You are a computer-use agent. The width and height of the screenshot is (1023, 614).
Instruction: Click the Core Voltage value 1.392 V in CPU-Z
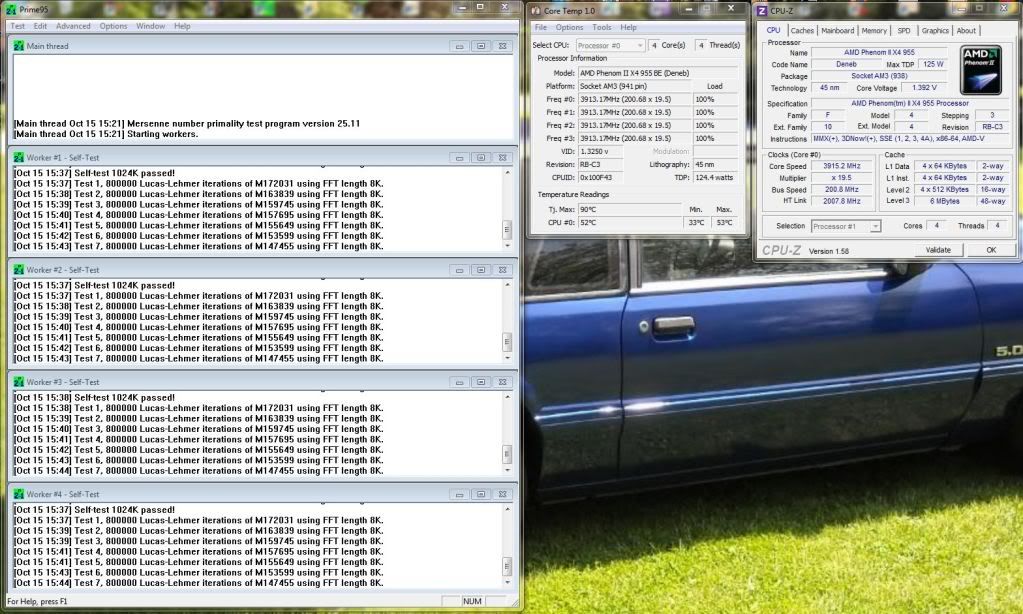tap(924, 87)
